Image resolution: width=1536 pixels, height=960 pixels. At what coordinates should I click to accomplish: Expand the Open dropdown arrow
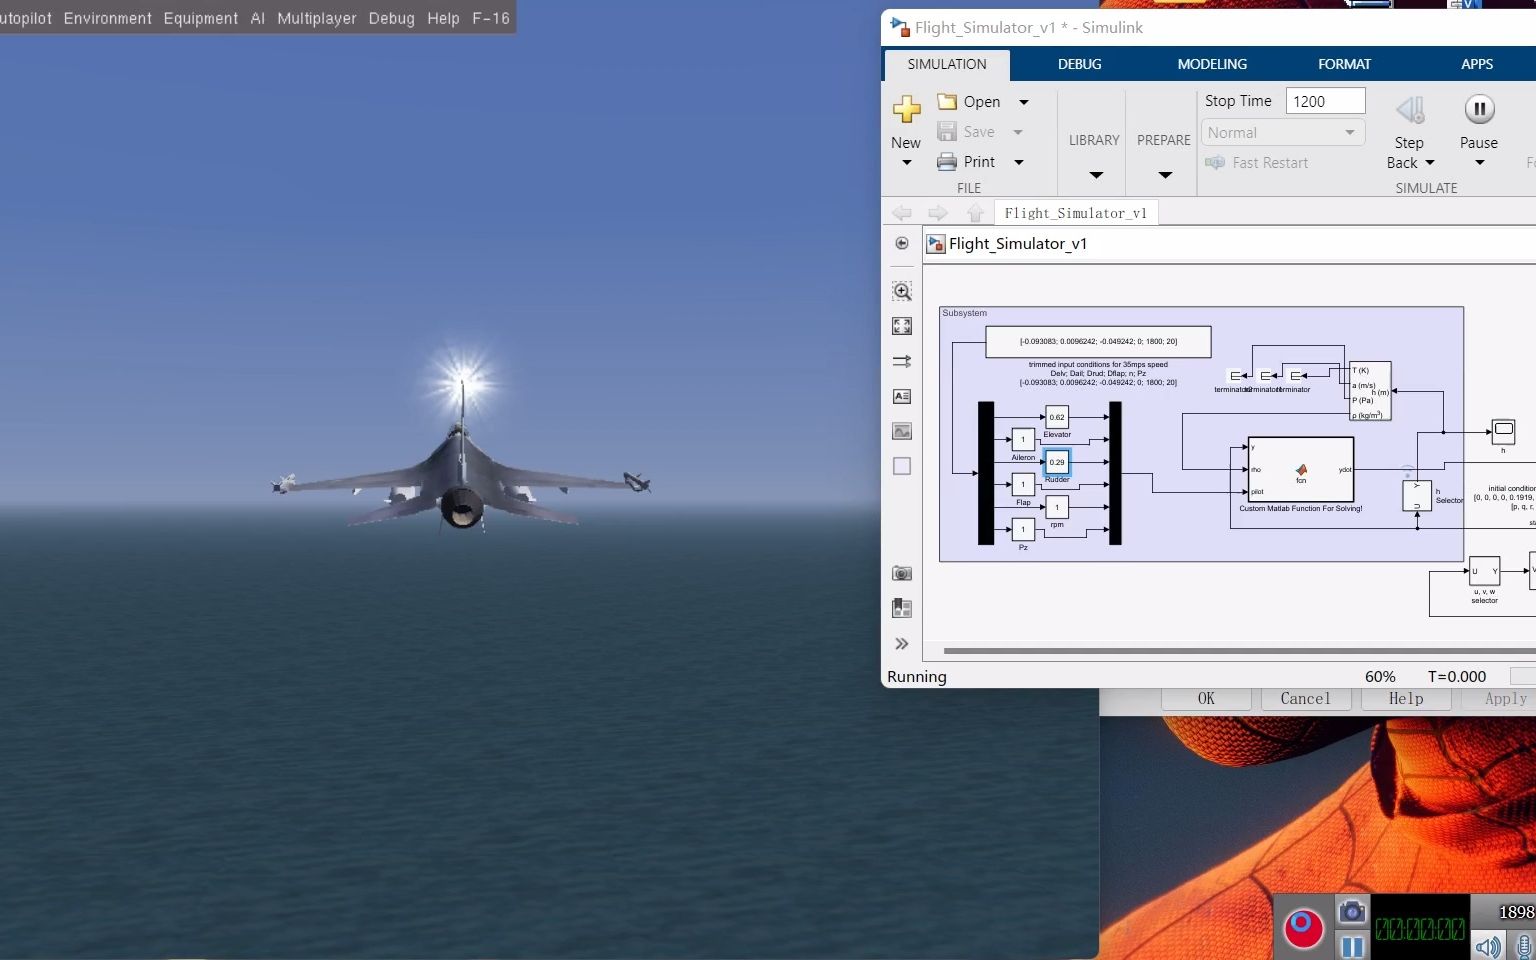pyautogui.click(x=1023, y=102)
